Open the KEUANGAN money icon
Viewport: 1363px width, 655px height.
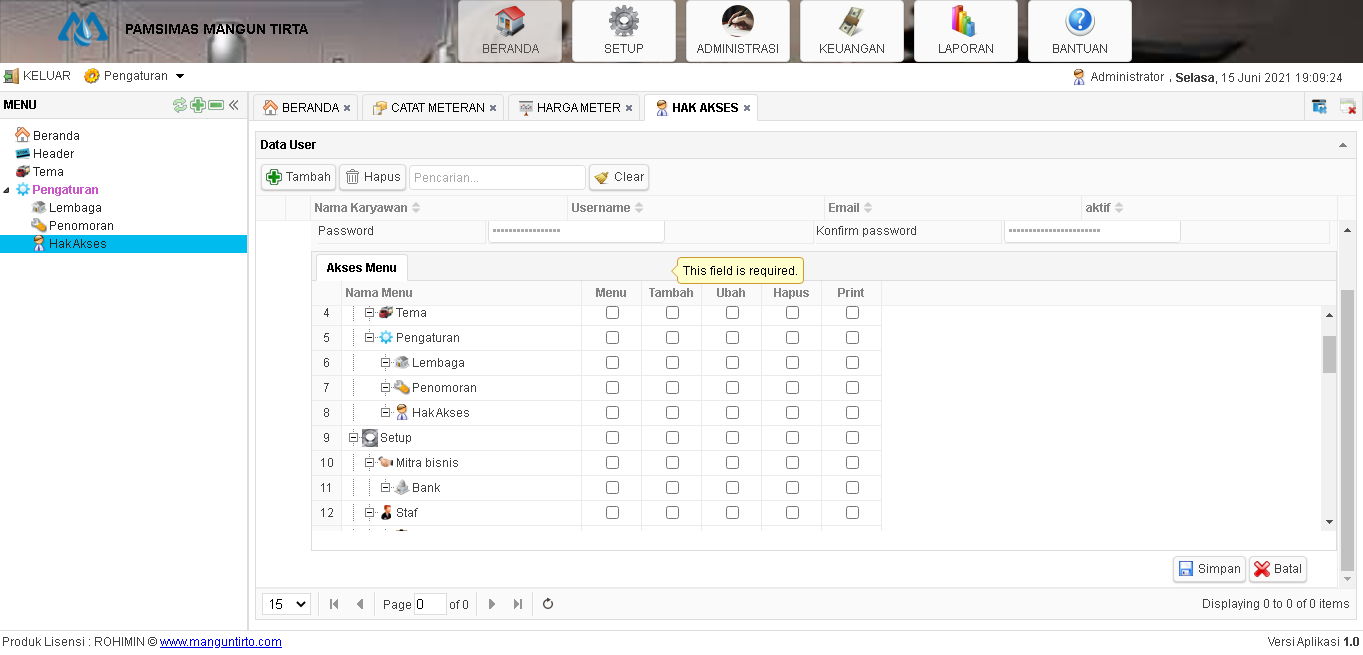click(x=851, y=21)
